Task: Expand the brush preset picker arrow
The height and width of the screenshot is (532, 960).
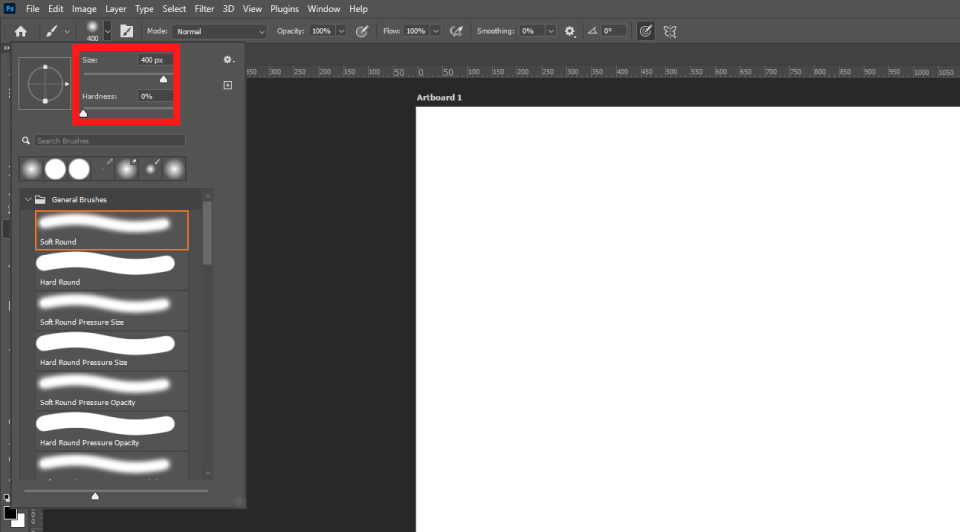Action: tap(107, 31)
